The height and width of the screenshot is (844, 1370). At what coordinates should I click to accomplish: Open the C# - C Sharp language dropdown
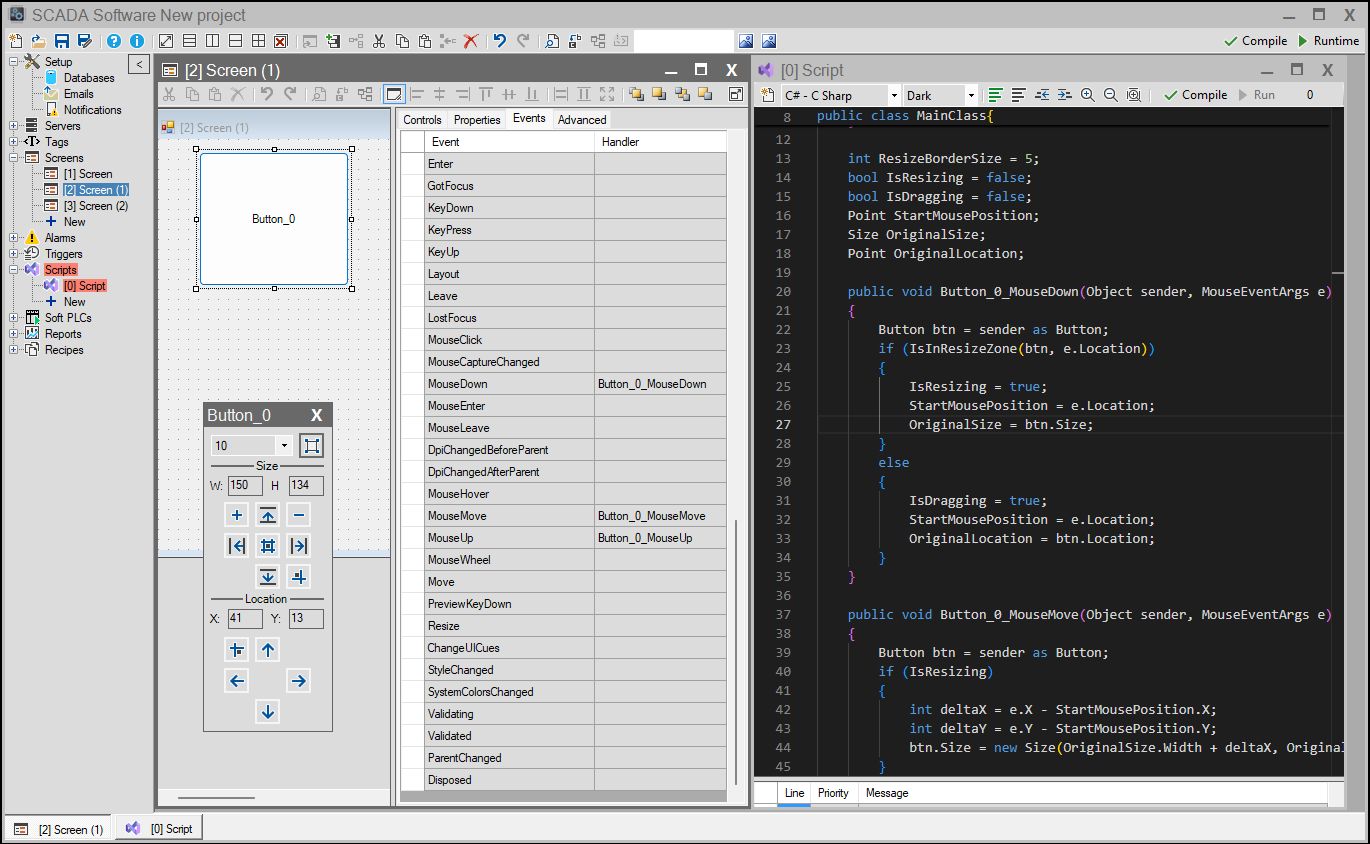[x=840, y=95]
